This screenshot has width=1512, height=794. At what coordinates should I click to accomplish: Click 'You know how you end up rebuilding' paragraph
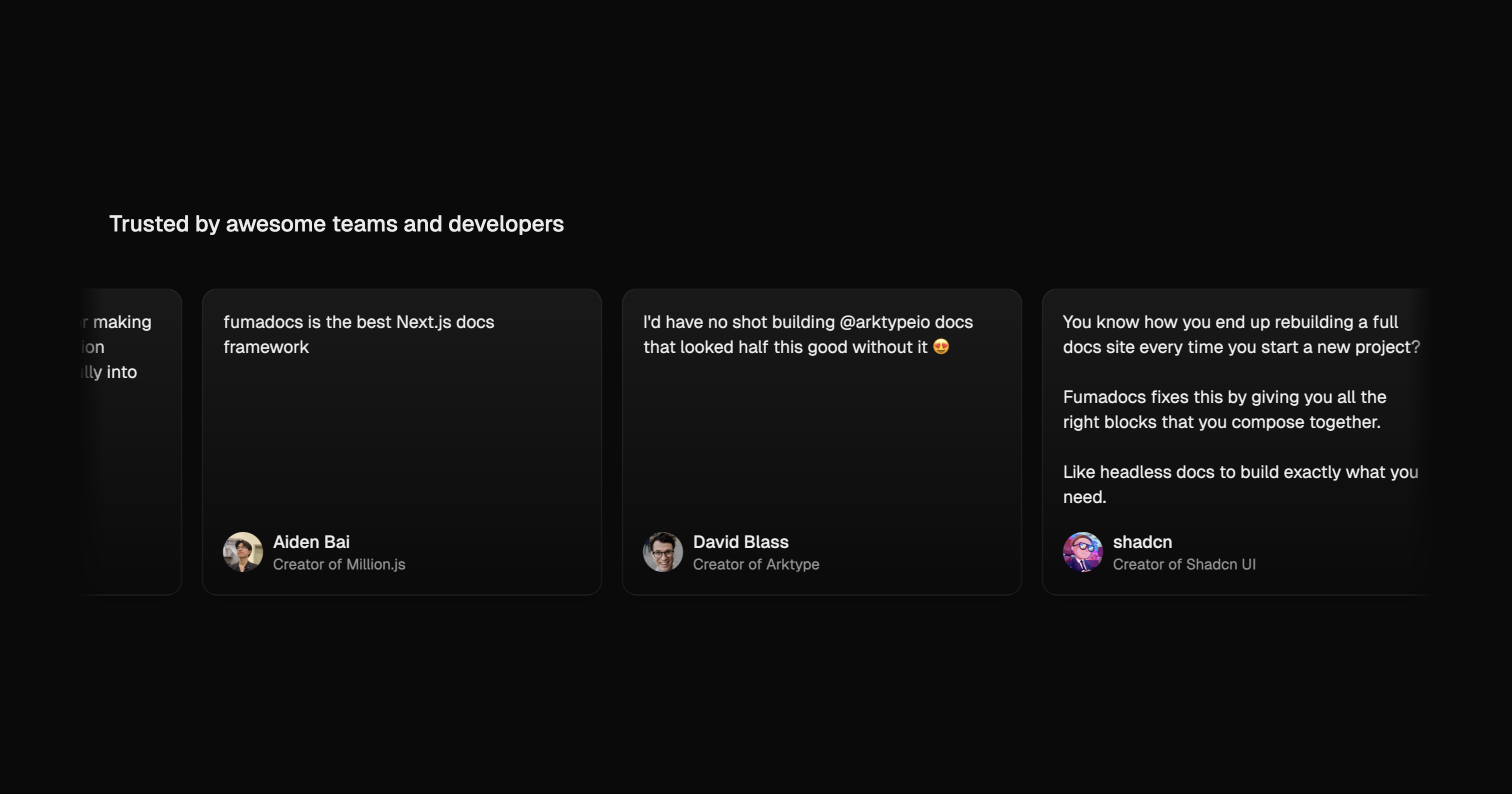tap(1241, 334)
